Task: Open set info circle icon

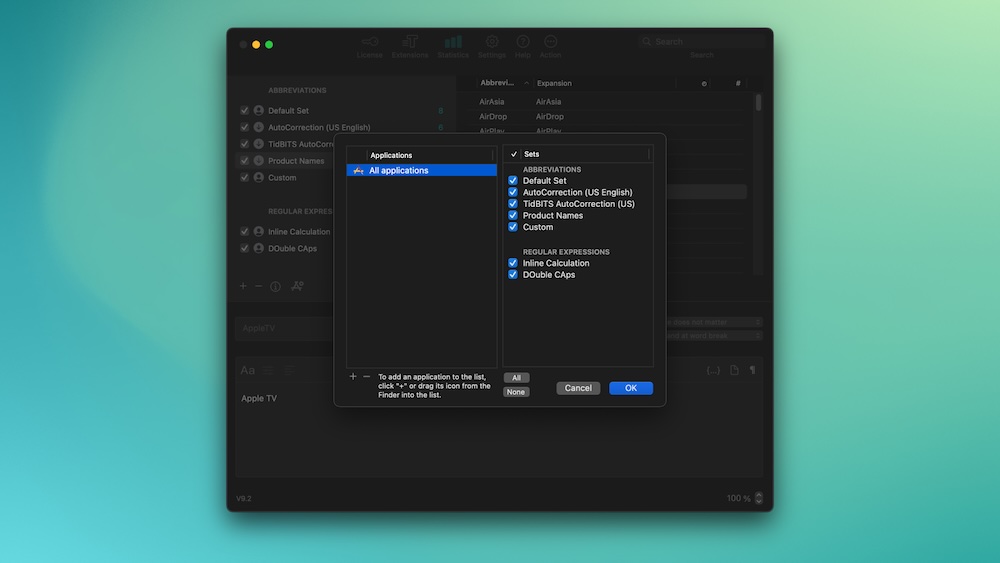Action: 276,287
